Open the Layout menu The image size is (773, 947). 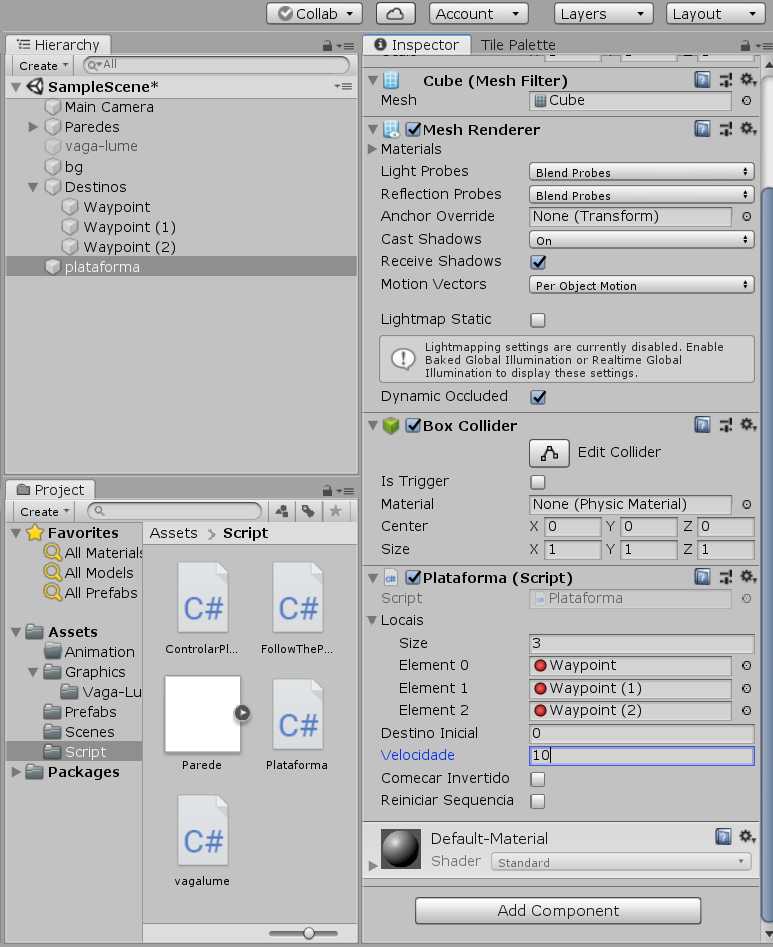click(x=716, y=13)
